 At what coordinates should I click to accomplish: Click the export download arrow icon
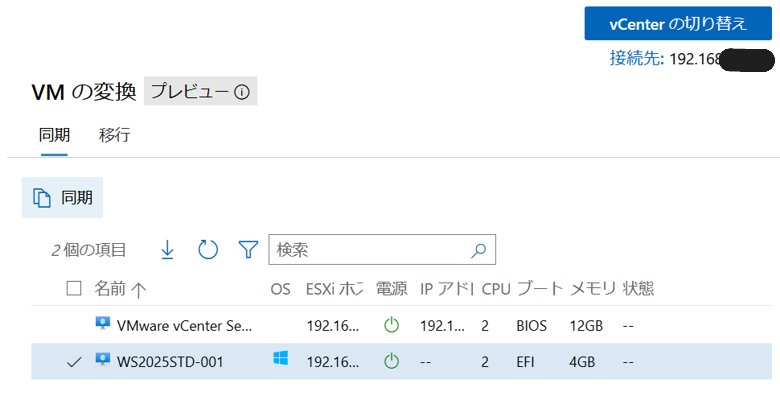[x=168, y=249]
